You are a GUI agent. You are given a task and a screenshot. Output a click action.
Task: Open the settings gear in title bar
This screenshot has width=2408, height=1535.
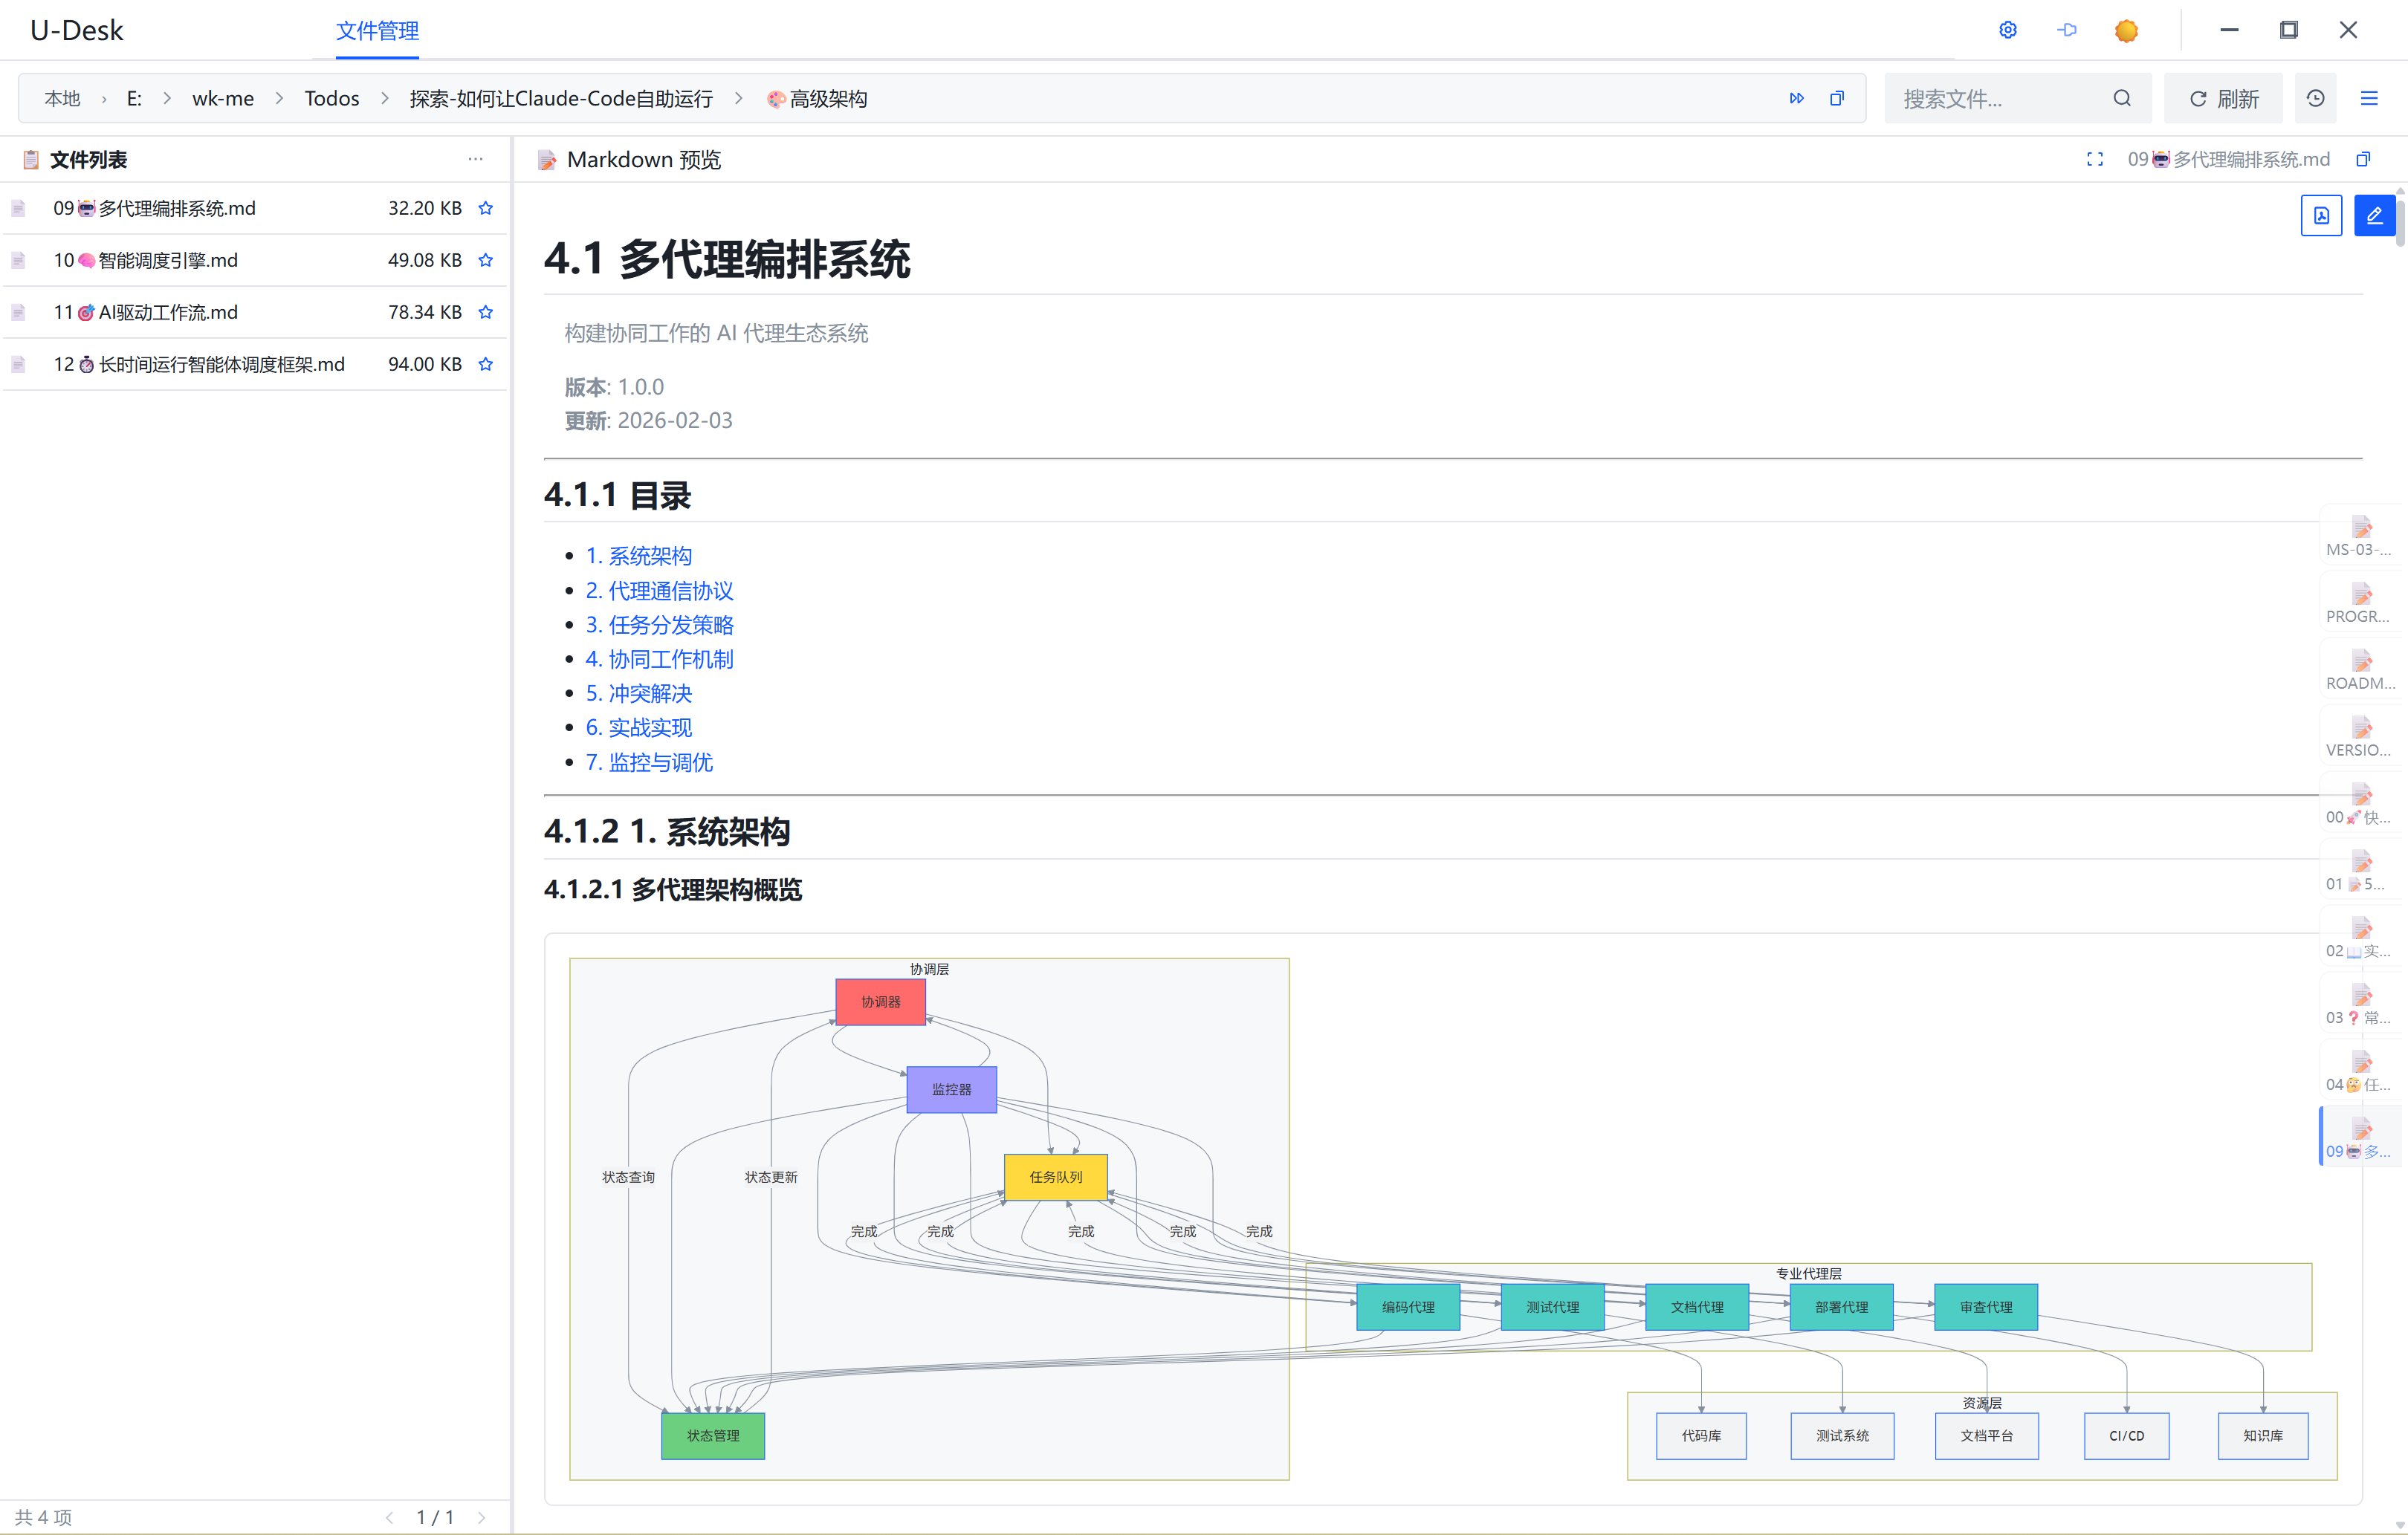[2007, 30]
